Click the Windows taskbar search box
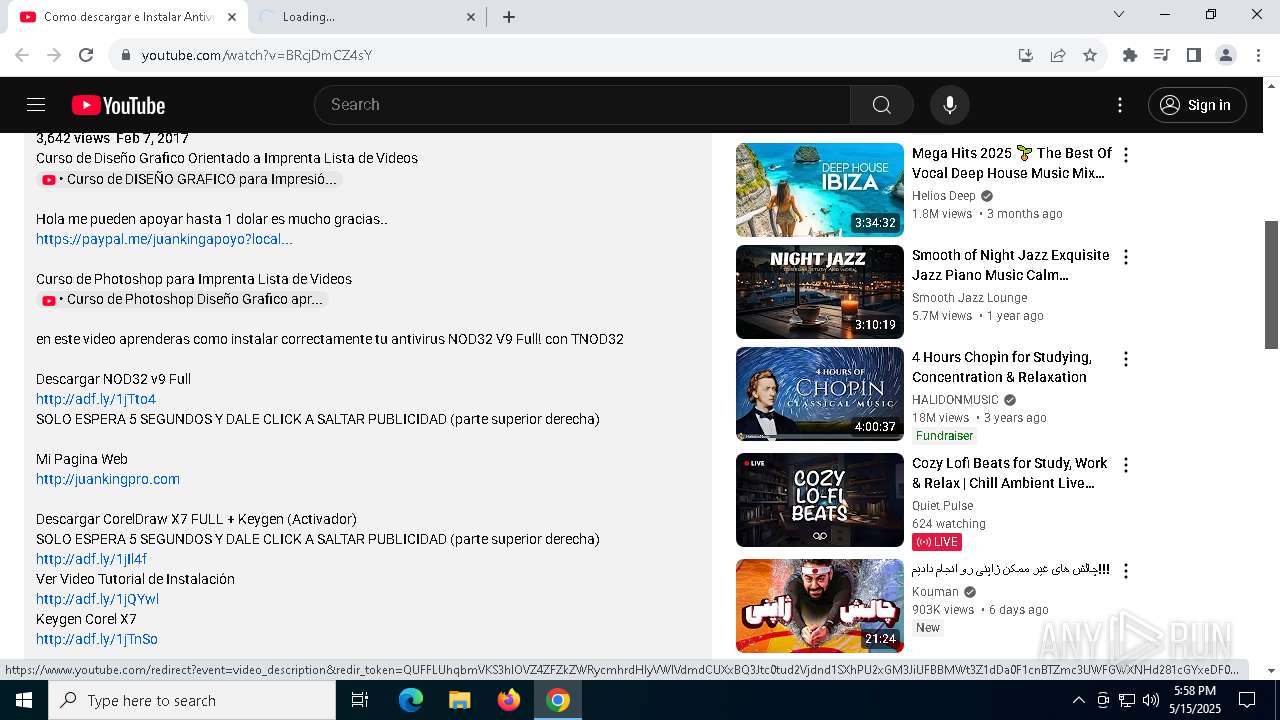 (x=192, y=700)
